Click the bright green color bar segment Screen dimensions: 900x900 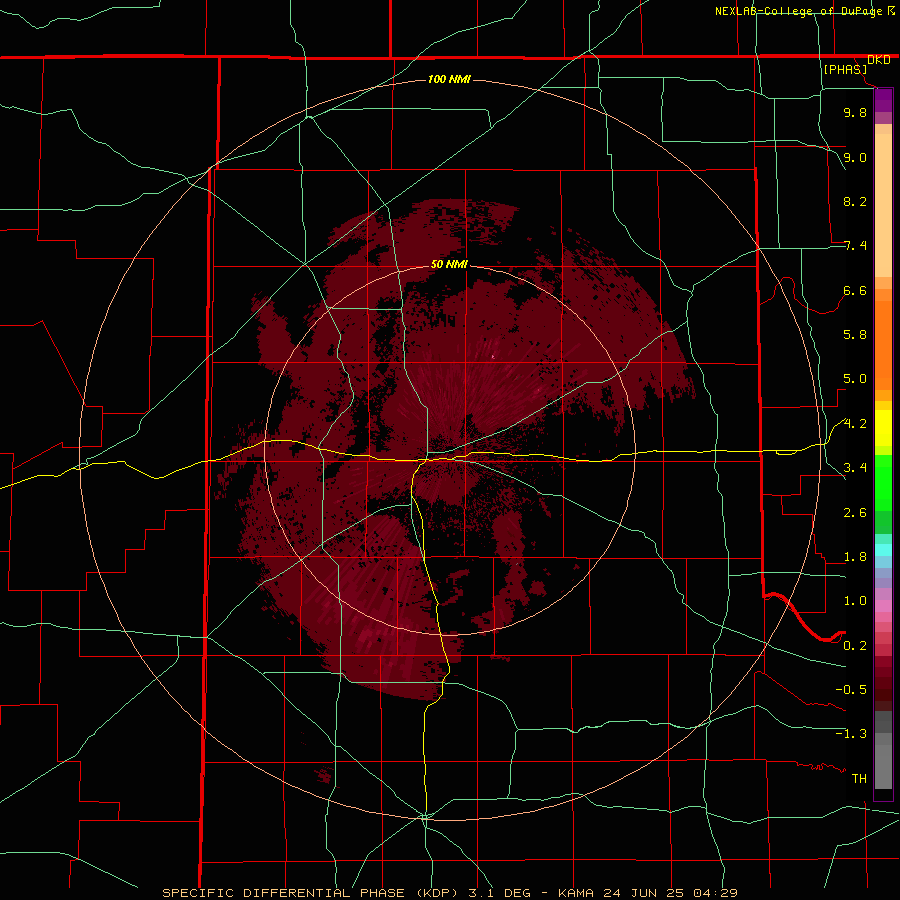883,484
